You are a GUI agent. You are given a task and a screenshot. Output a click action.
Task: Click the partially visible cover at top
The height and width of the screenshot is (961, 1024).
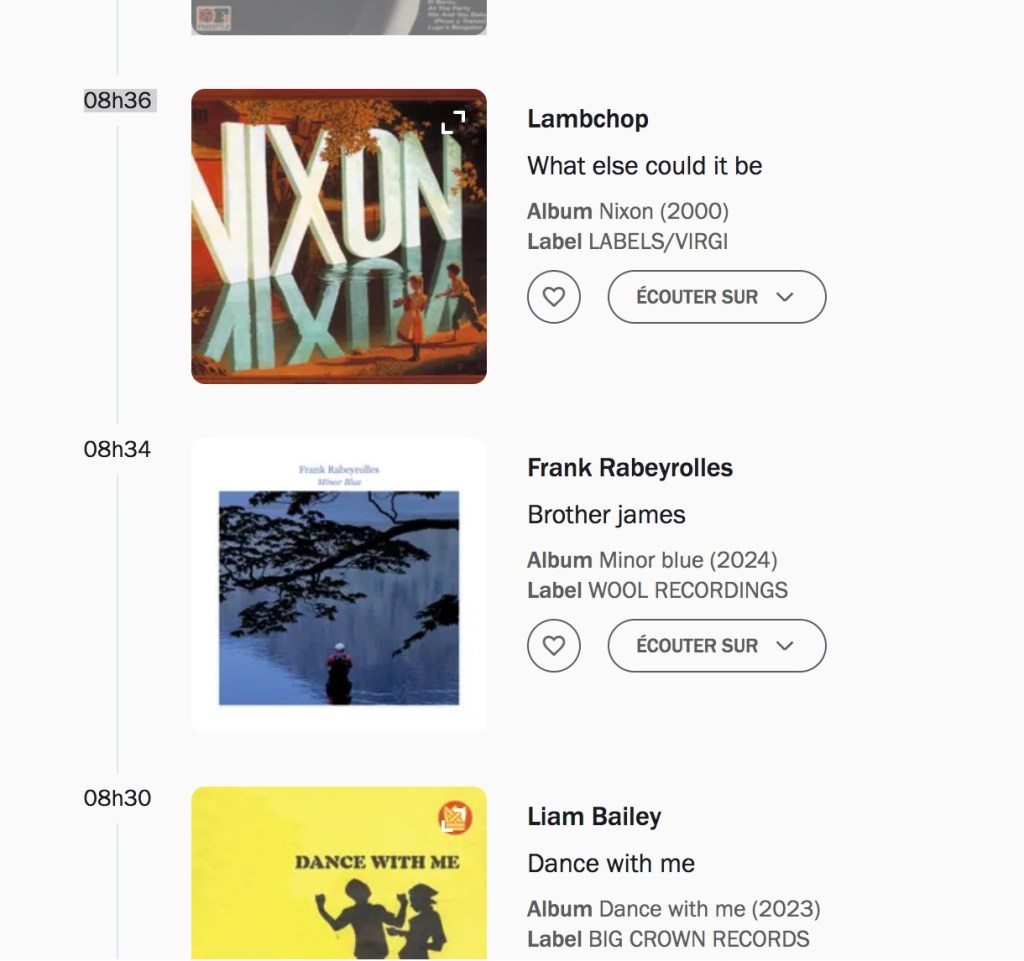(338, 17)
